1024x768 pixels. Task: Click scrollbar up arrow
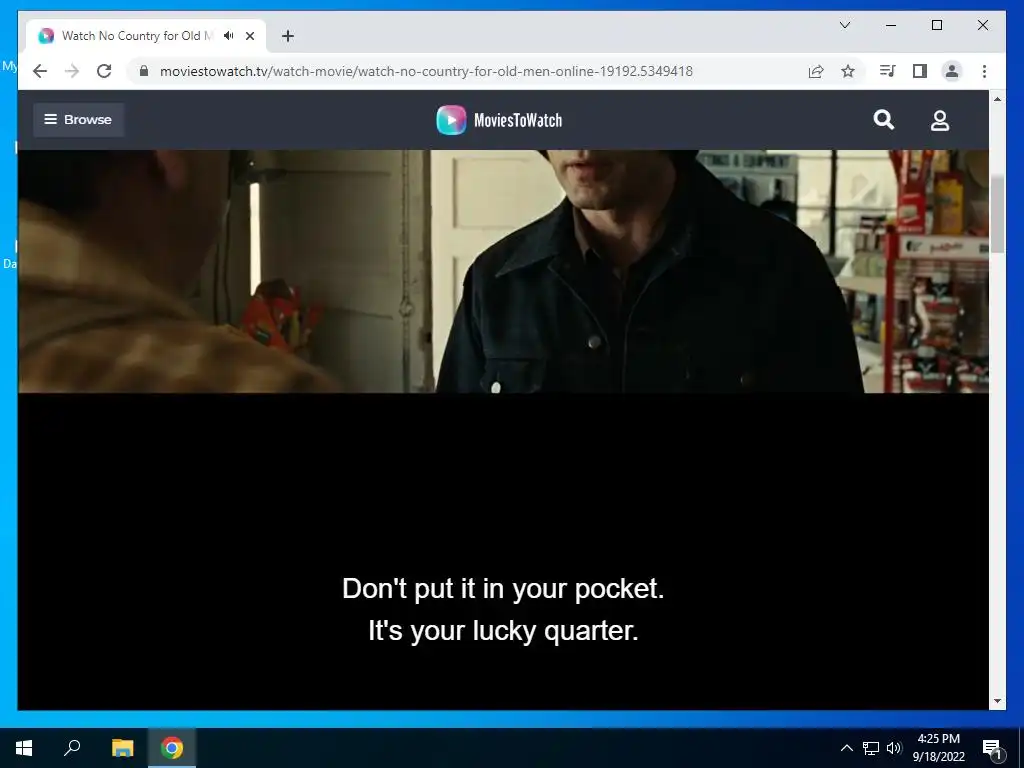coord(997,99)
